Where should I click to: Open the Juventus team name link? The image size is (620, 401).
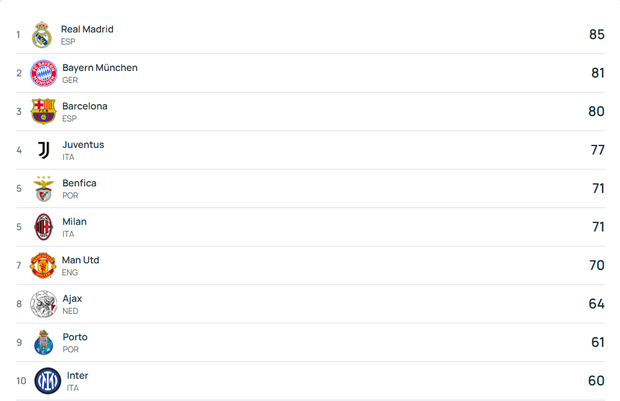pyautogui.click(x=83, y=145)
